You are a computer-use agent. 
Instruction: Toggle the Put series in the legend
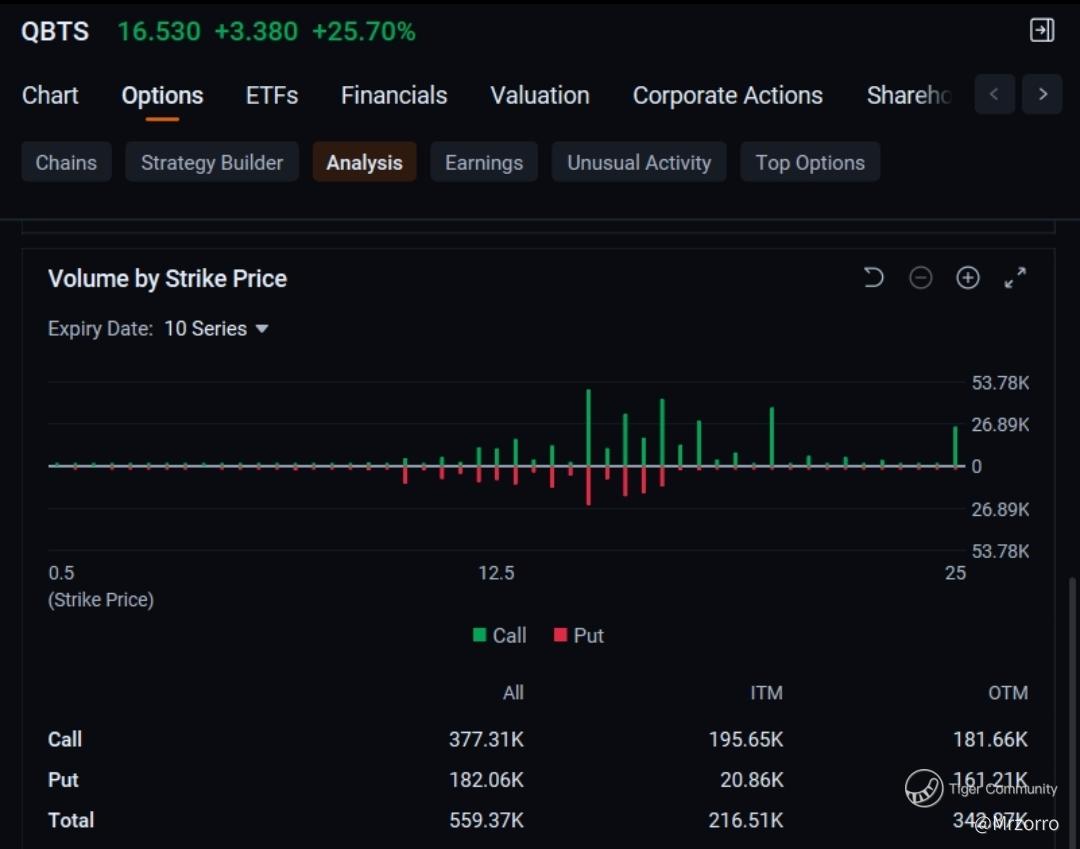click(x=578, y=635)
